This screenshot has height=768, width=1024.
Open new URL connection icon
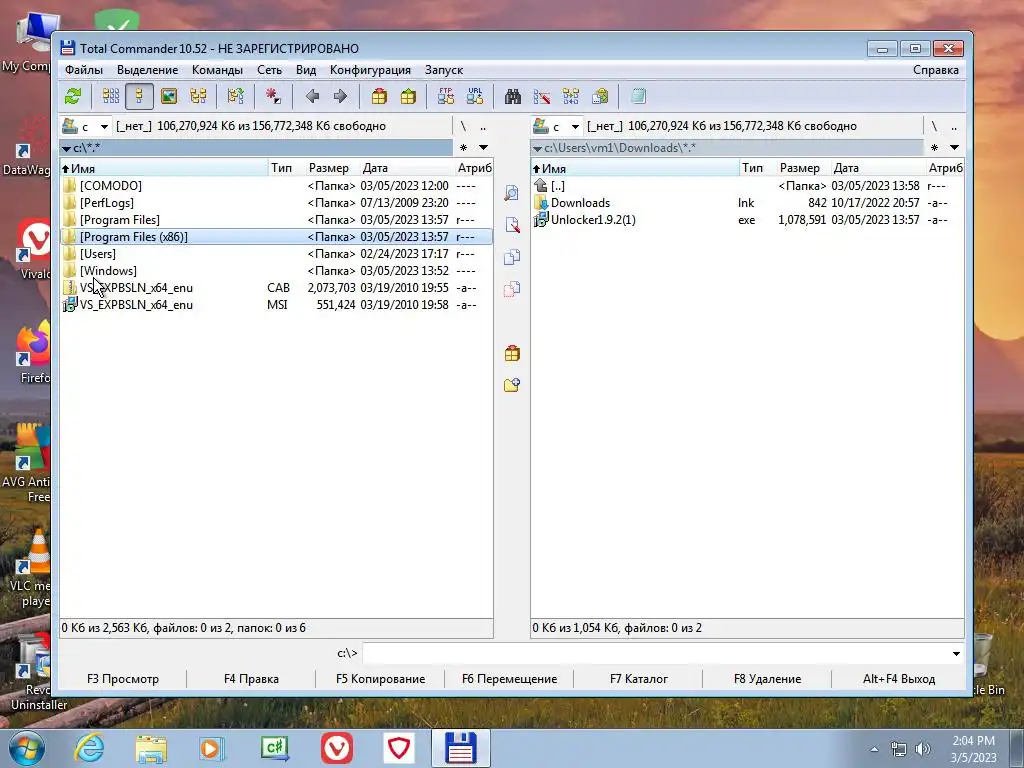475,97
